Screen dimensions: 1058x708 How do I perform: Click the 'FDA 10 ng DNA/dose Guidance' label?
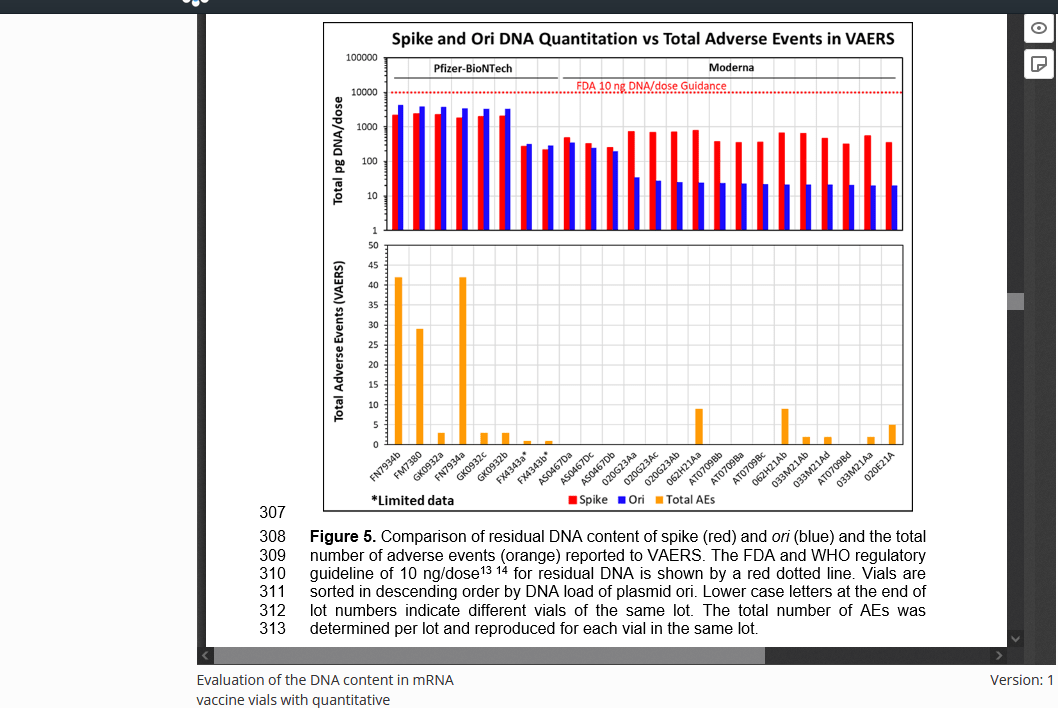[x=651, y=86]
